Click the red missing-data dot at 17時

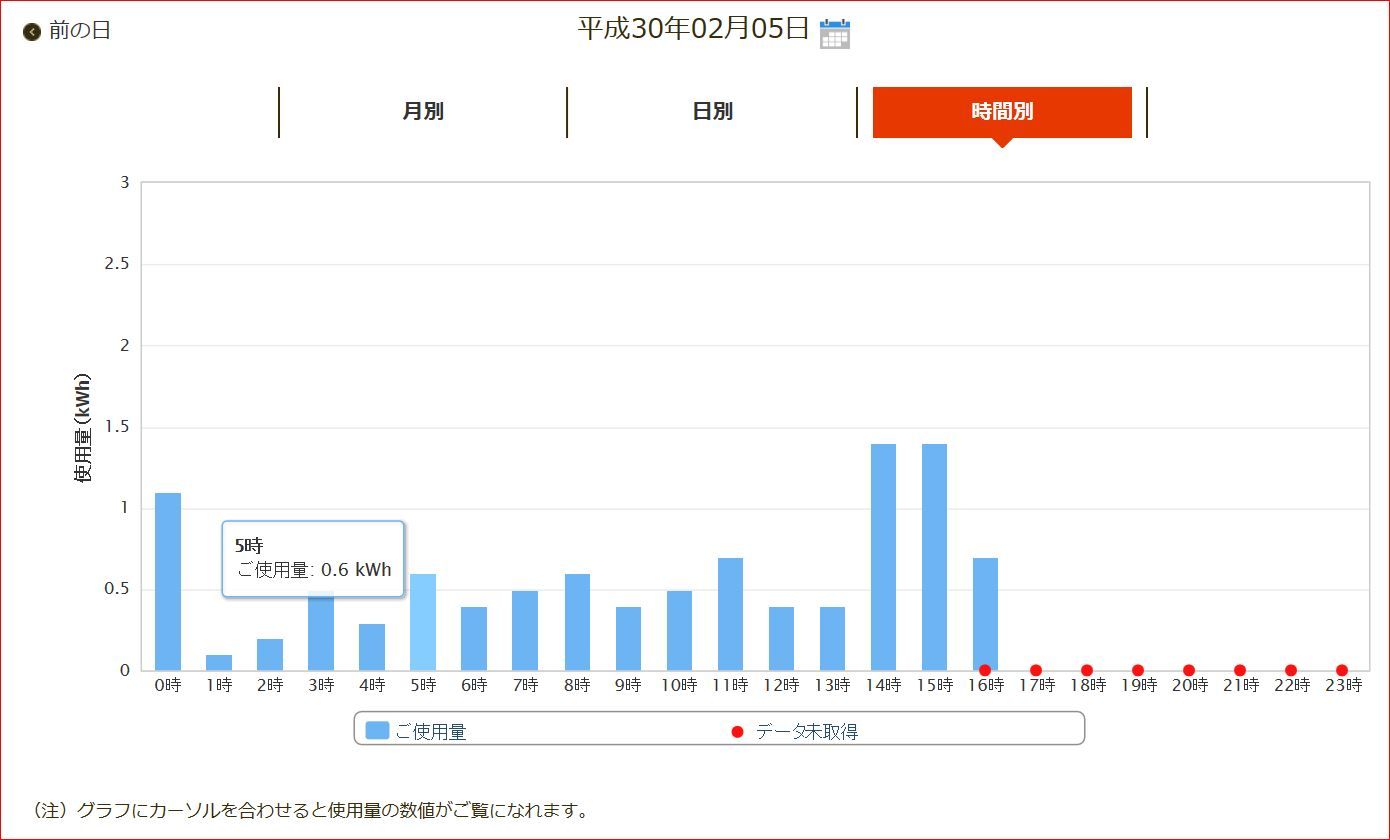[x=1036, y=670]
